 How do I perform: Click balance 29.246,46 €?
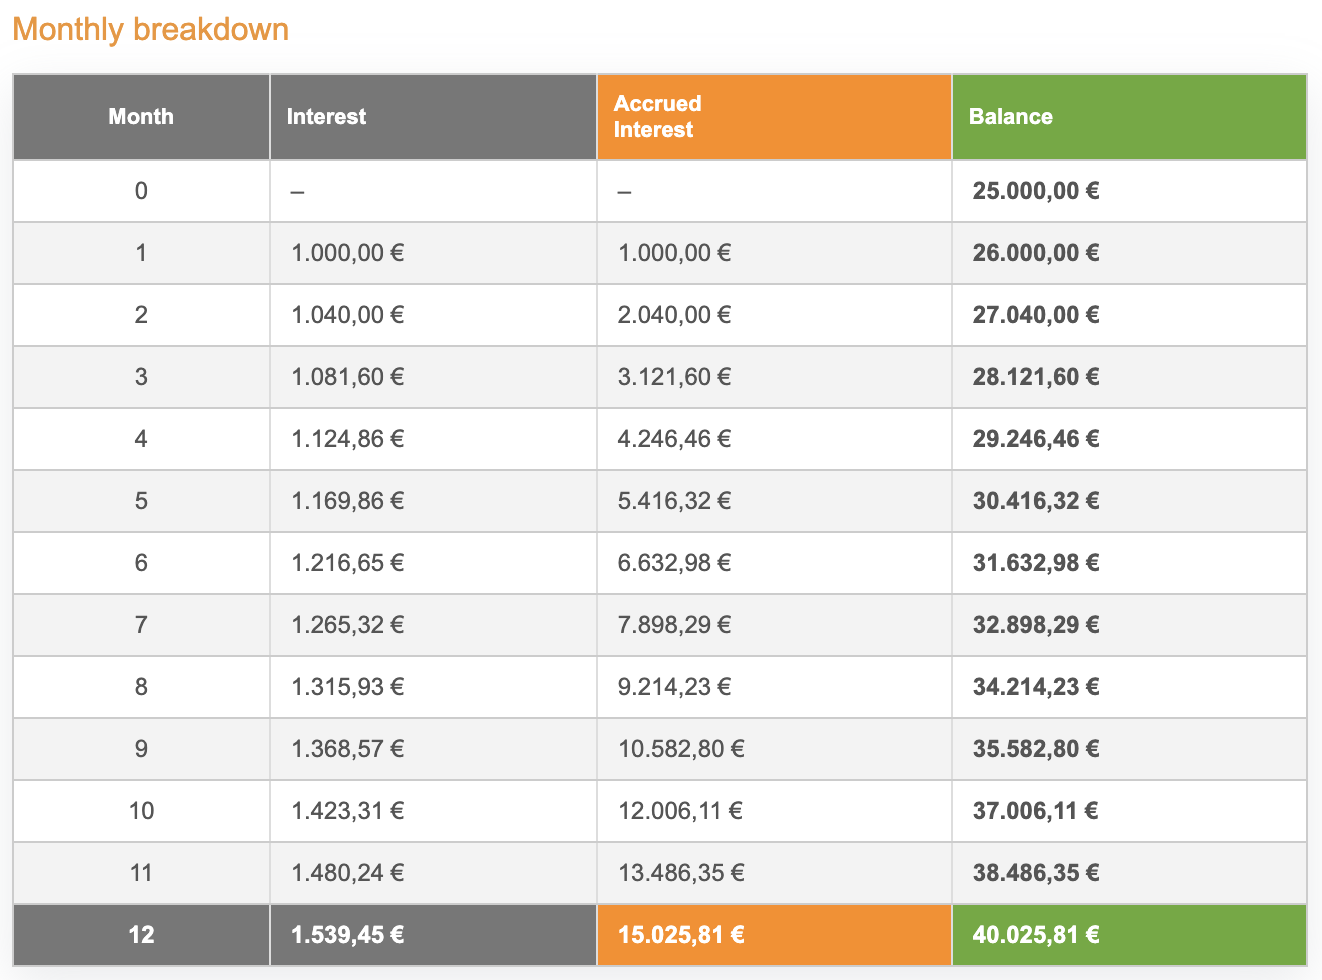1035,439
